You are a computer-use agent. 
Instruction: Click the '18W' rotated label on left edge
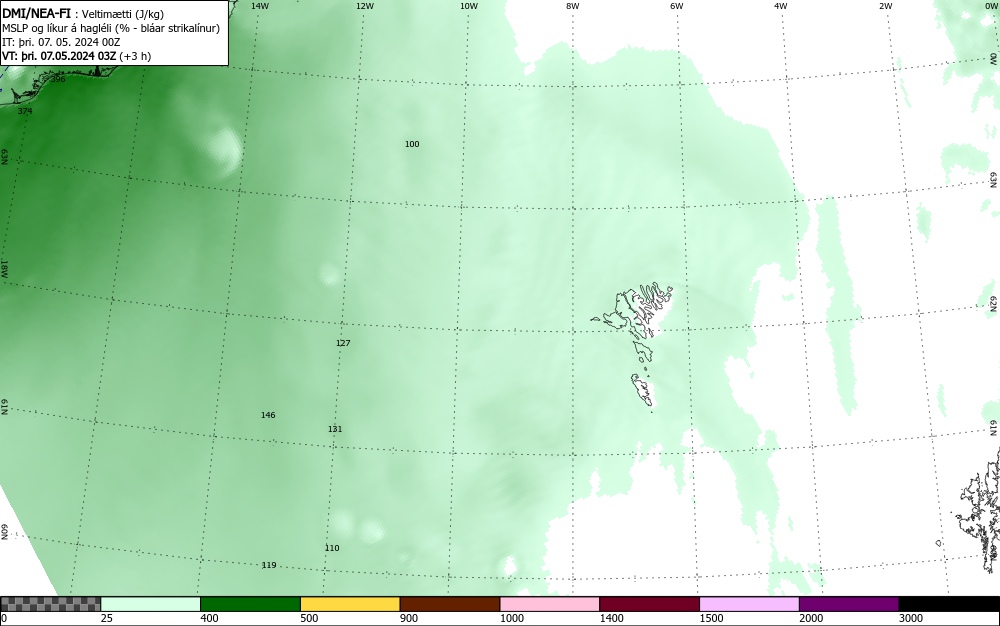point(4,269)
